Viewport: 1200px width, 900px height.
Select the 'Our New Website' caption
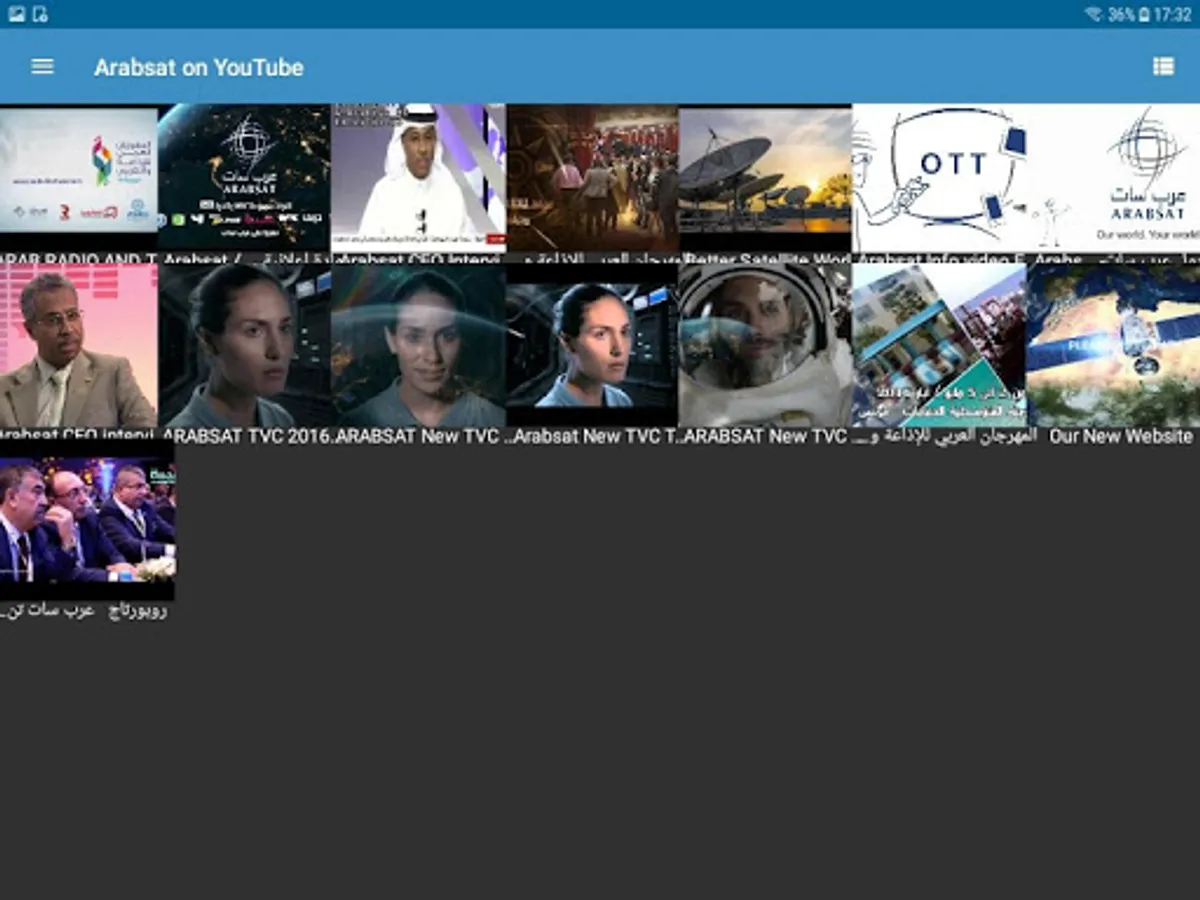tap(1121, 437)
